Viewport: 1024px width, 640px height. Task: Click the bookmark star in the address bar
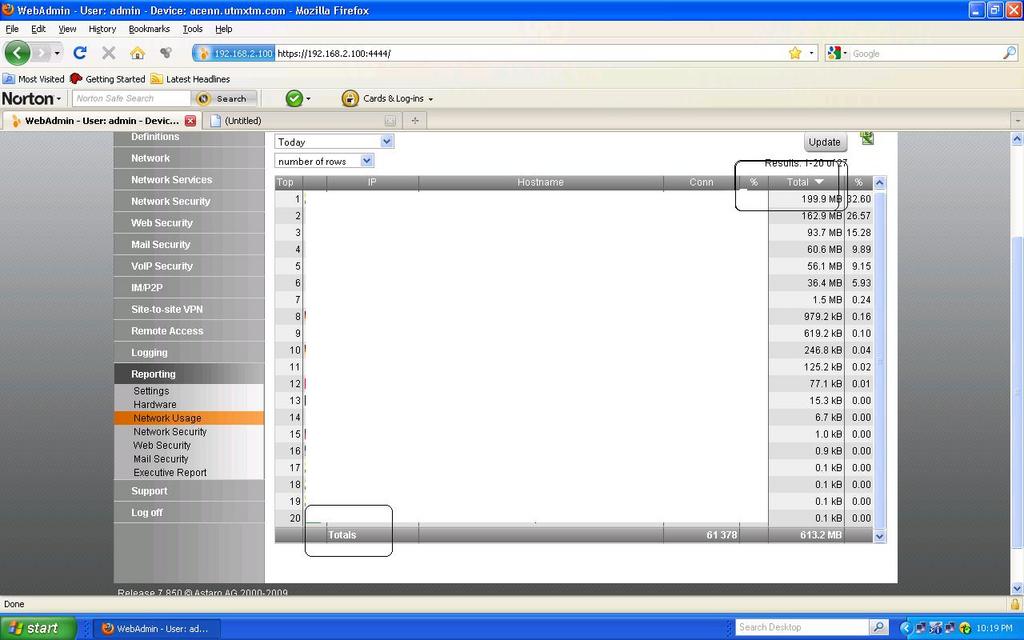(795, 53)
